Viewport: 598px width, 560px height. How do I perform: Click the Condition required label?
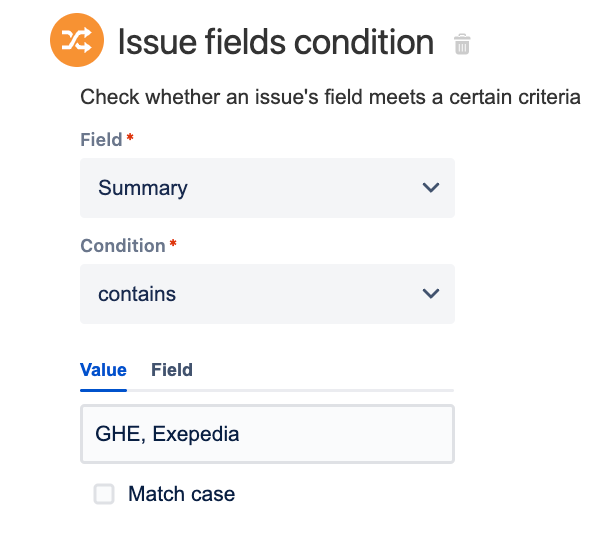coord(123,246)
